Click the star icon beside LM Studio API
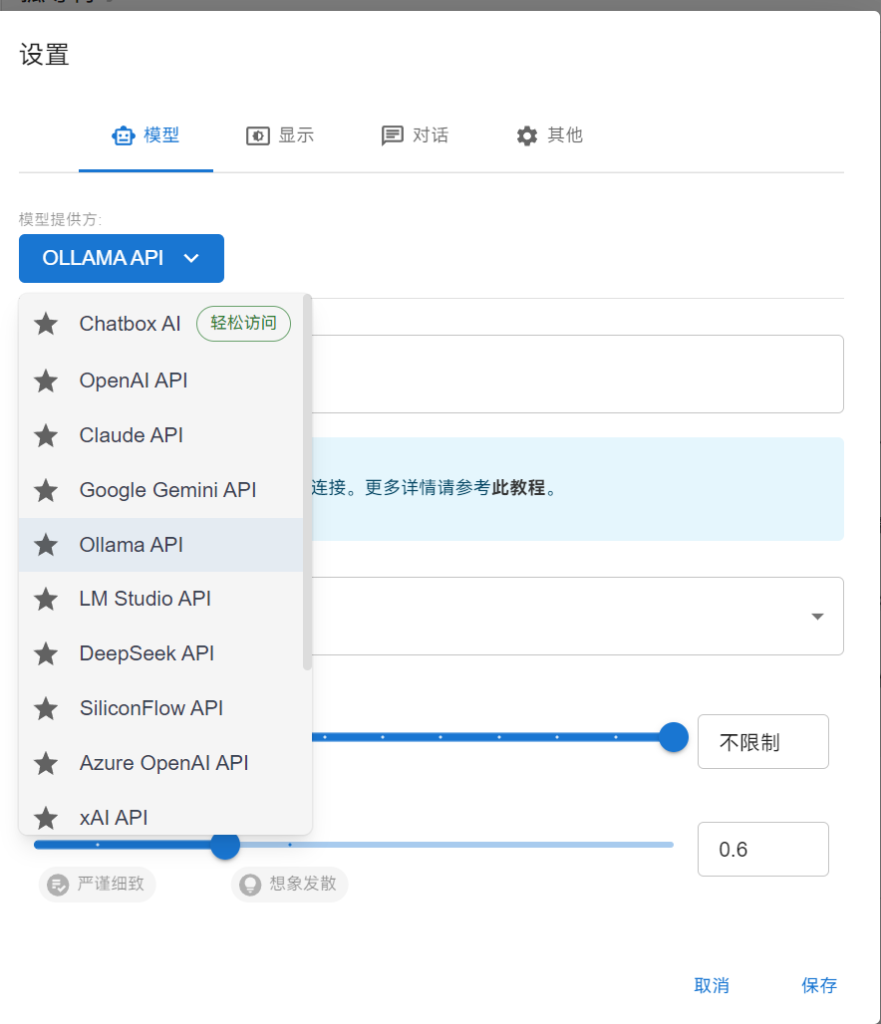 46,599
